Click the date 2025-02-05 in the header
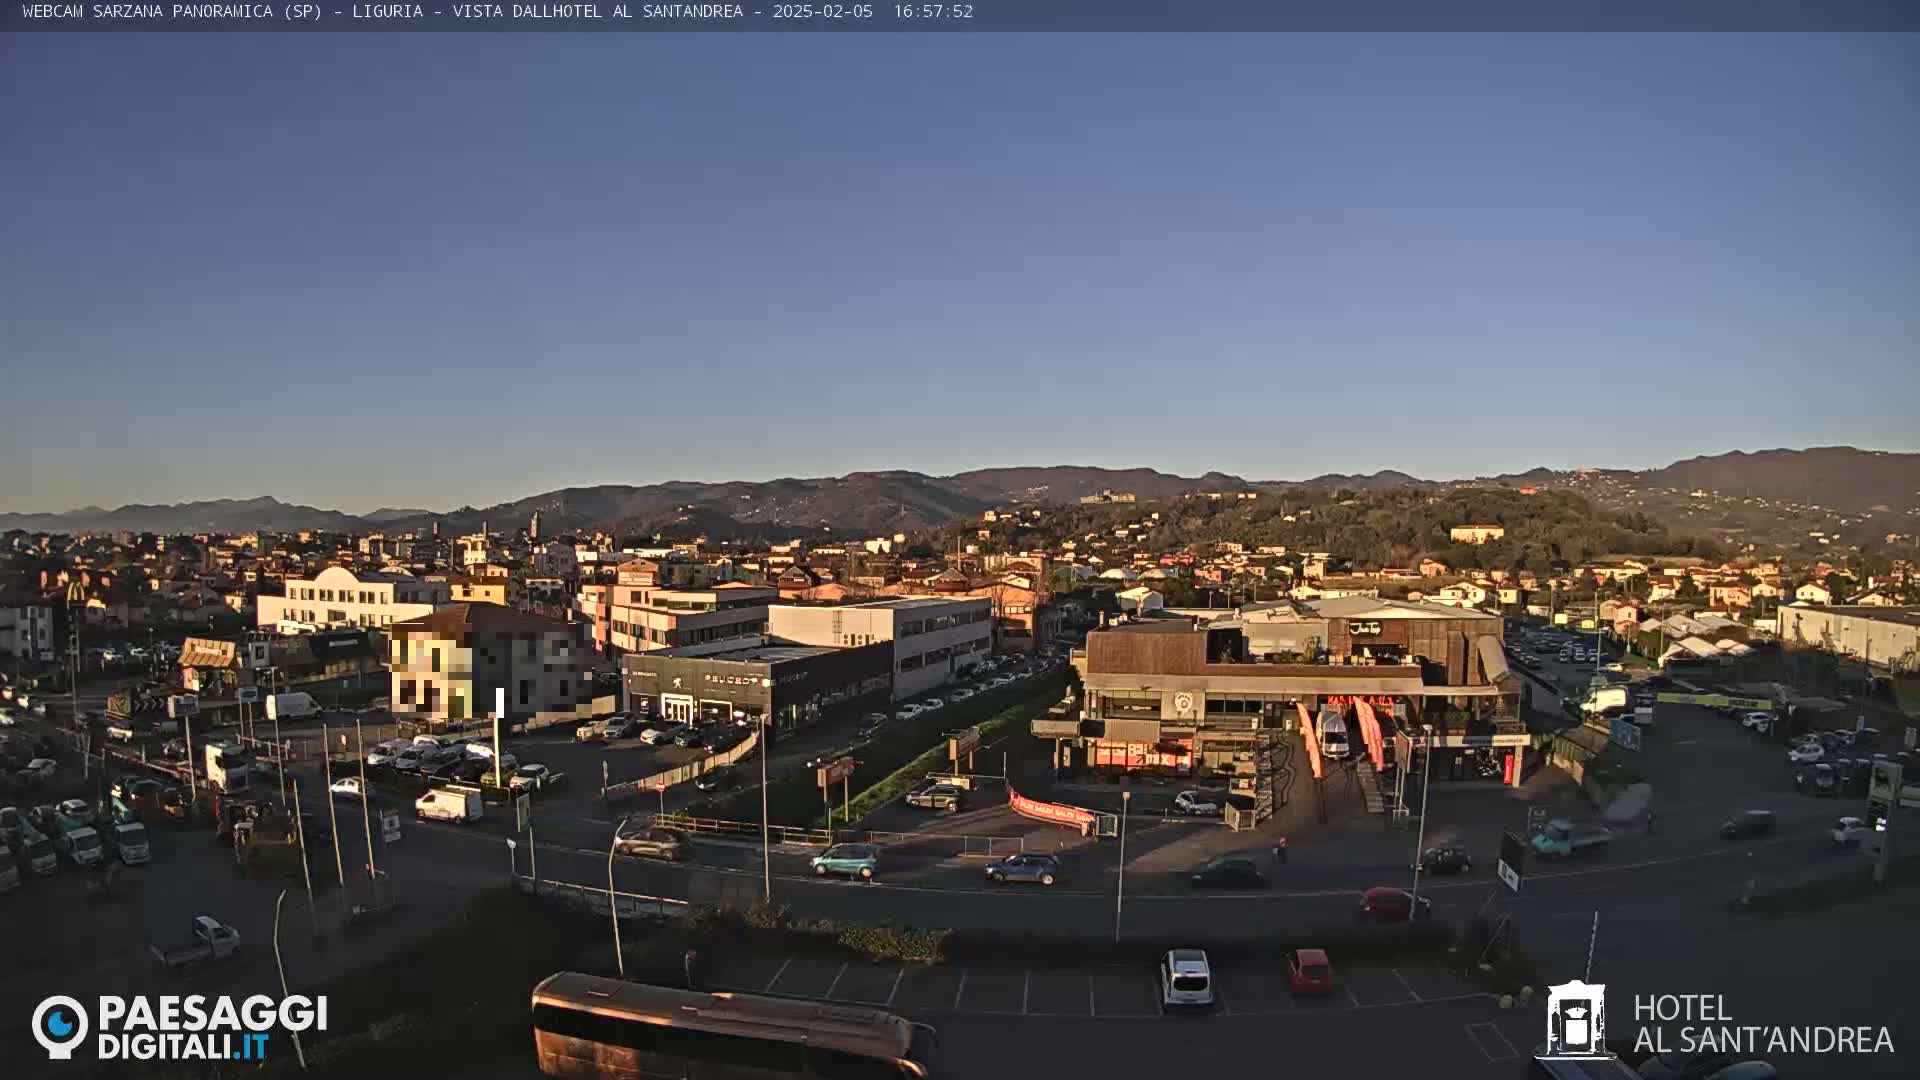 tap(822, 11)
